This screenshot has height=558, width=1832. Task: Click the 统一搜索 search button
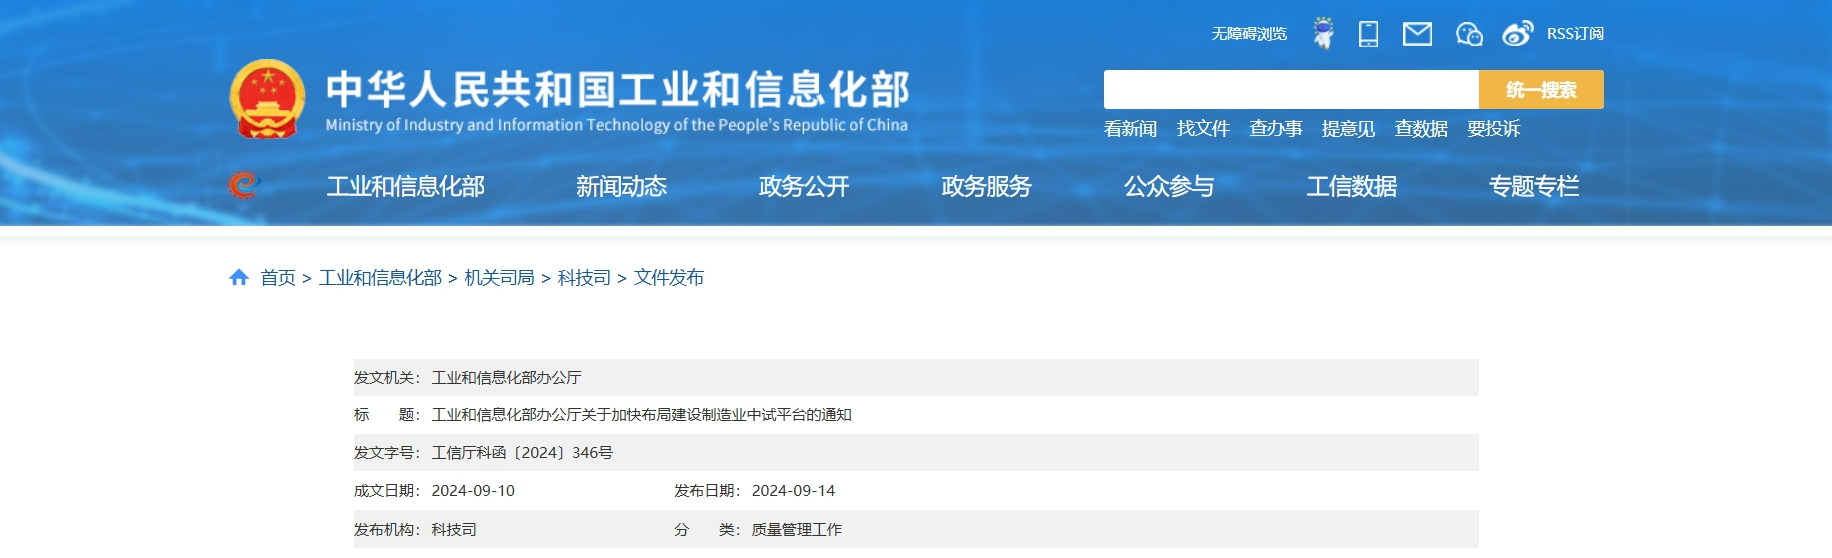1541,89
